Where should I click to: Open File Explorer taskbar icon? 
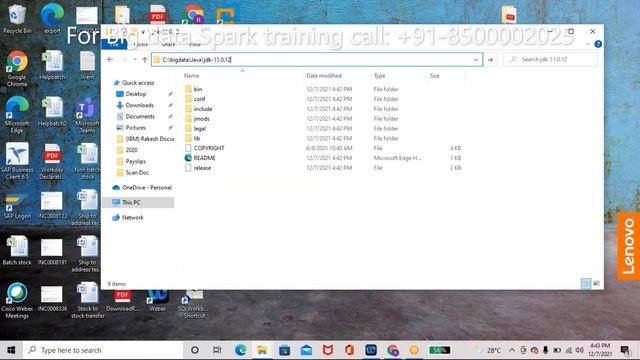click(x=262, y=350)
